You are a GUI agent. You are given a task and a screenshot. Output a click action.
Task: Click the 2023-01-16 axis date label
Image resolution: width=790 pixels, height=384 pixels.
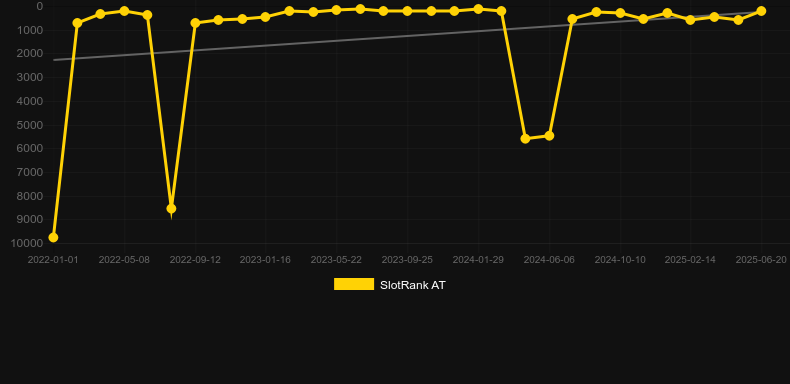pos(265,260)
